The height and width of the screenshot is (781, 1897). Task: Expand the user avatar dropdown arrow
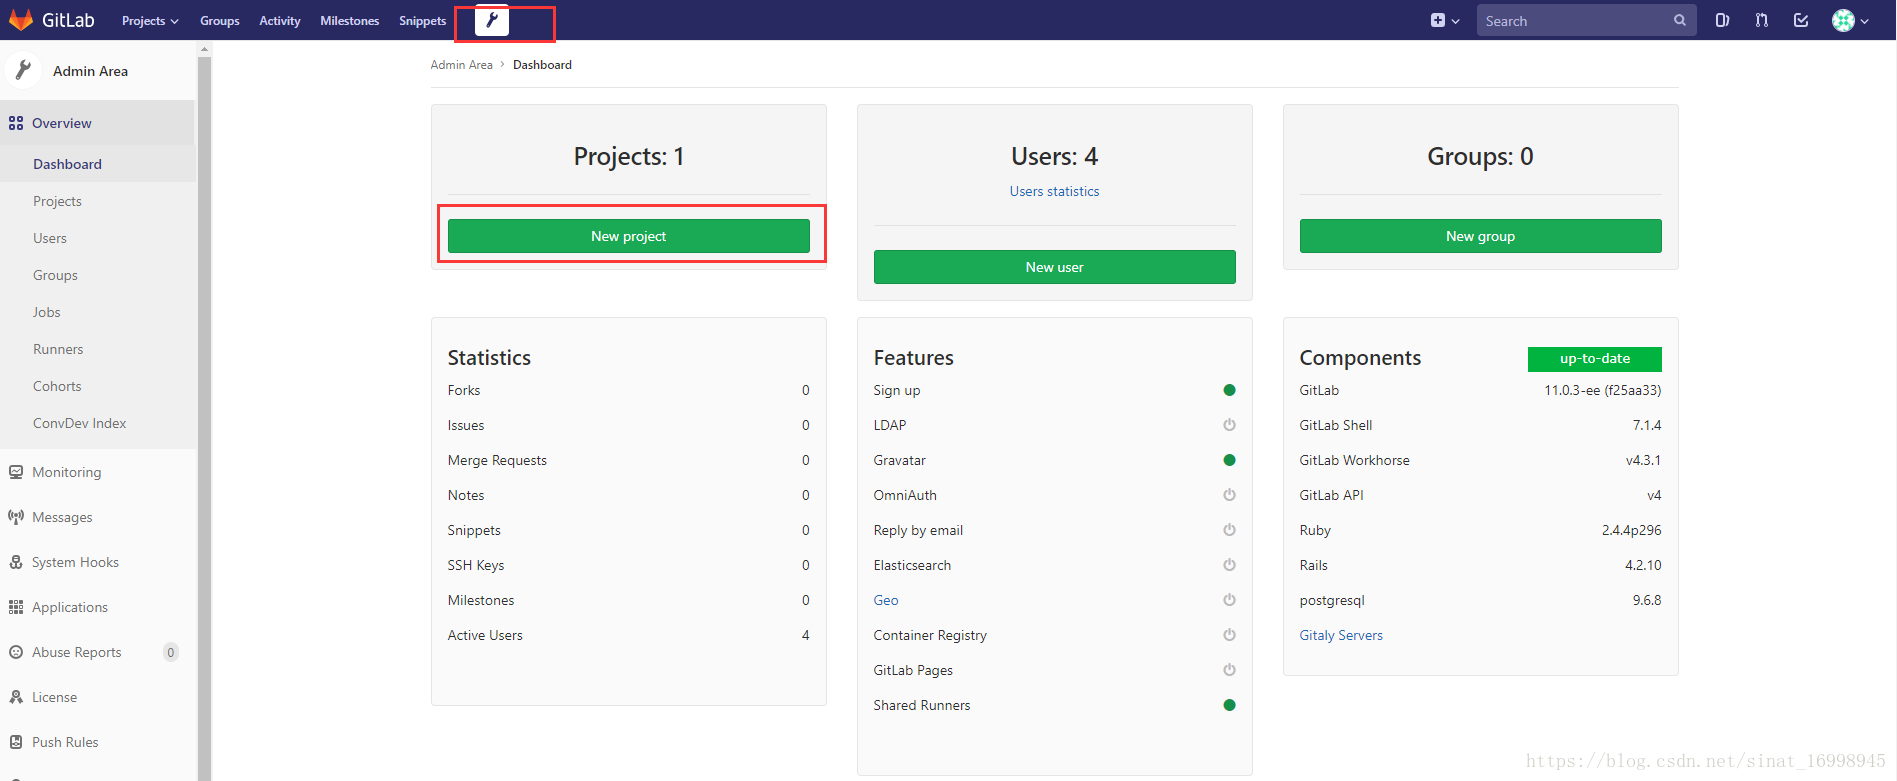1864,21
